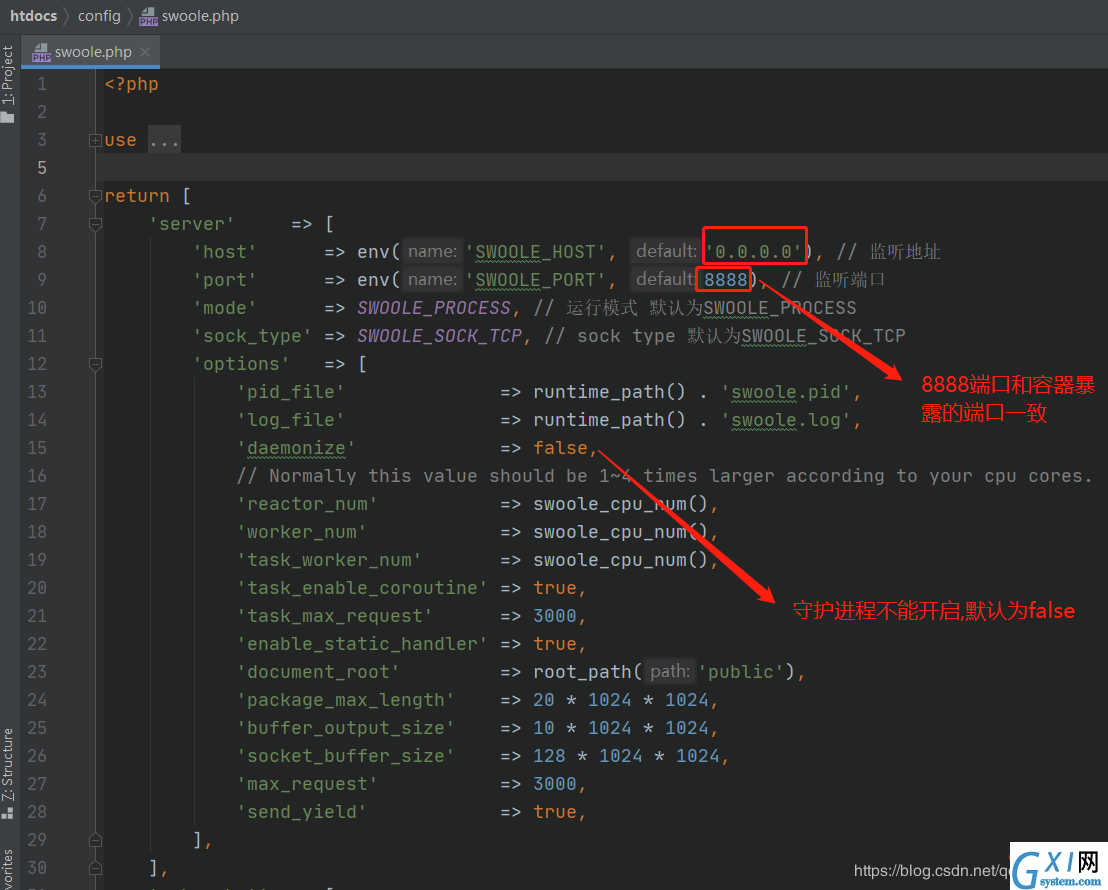Click the PHP file icon in the breadcrumb
Screen dimensions: 1108x890
(148, 16)
